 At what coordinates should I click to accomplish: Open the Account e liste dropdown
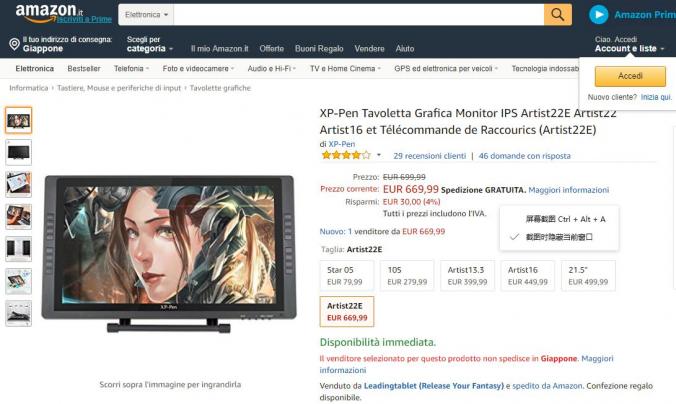(629, 44)
